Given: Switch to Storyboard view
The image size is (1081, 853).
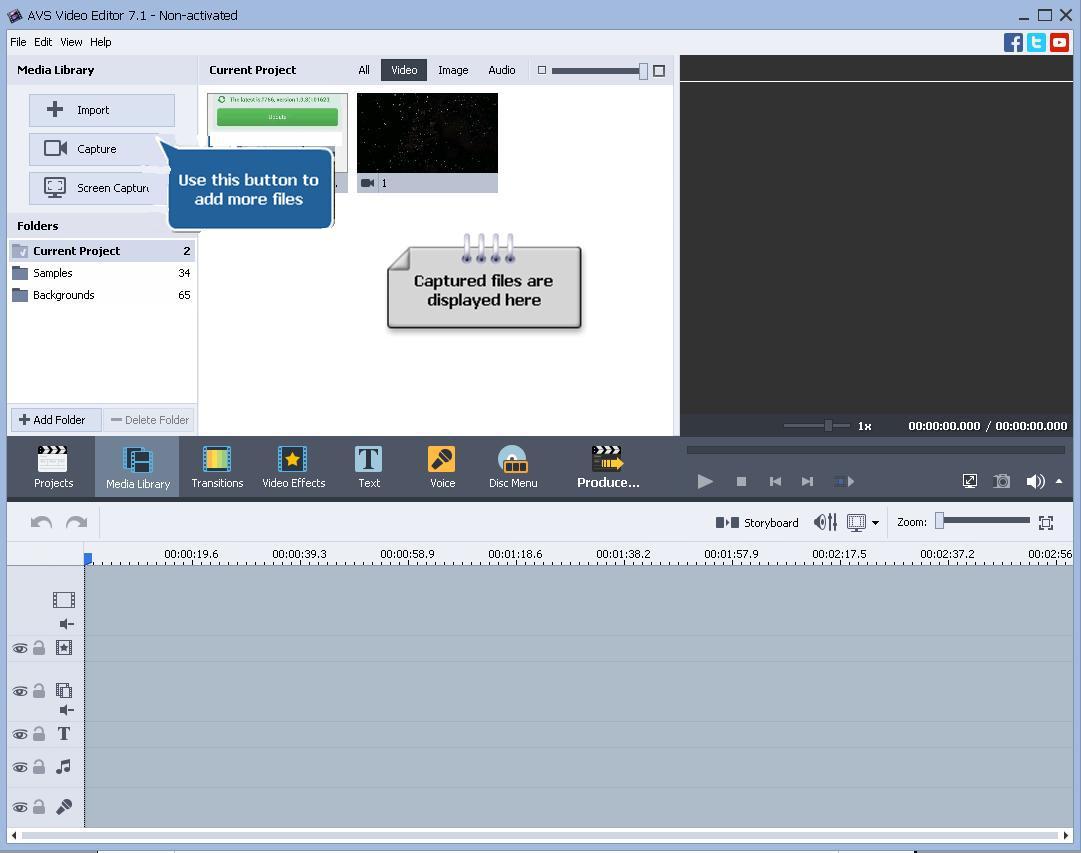Looking at the screenshot, I should point(757,522).
